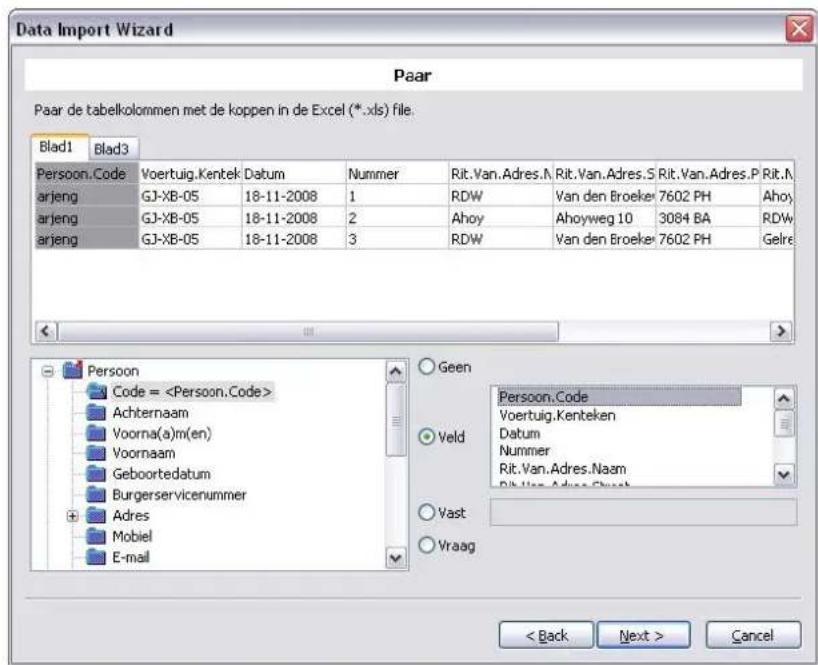
Task: Click the Persoon tree vertical scrollbar thumb
Action: [395, 420]
